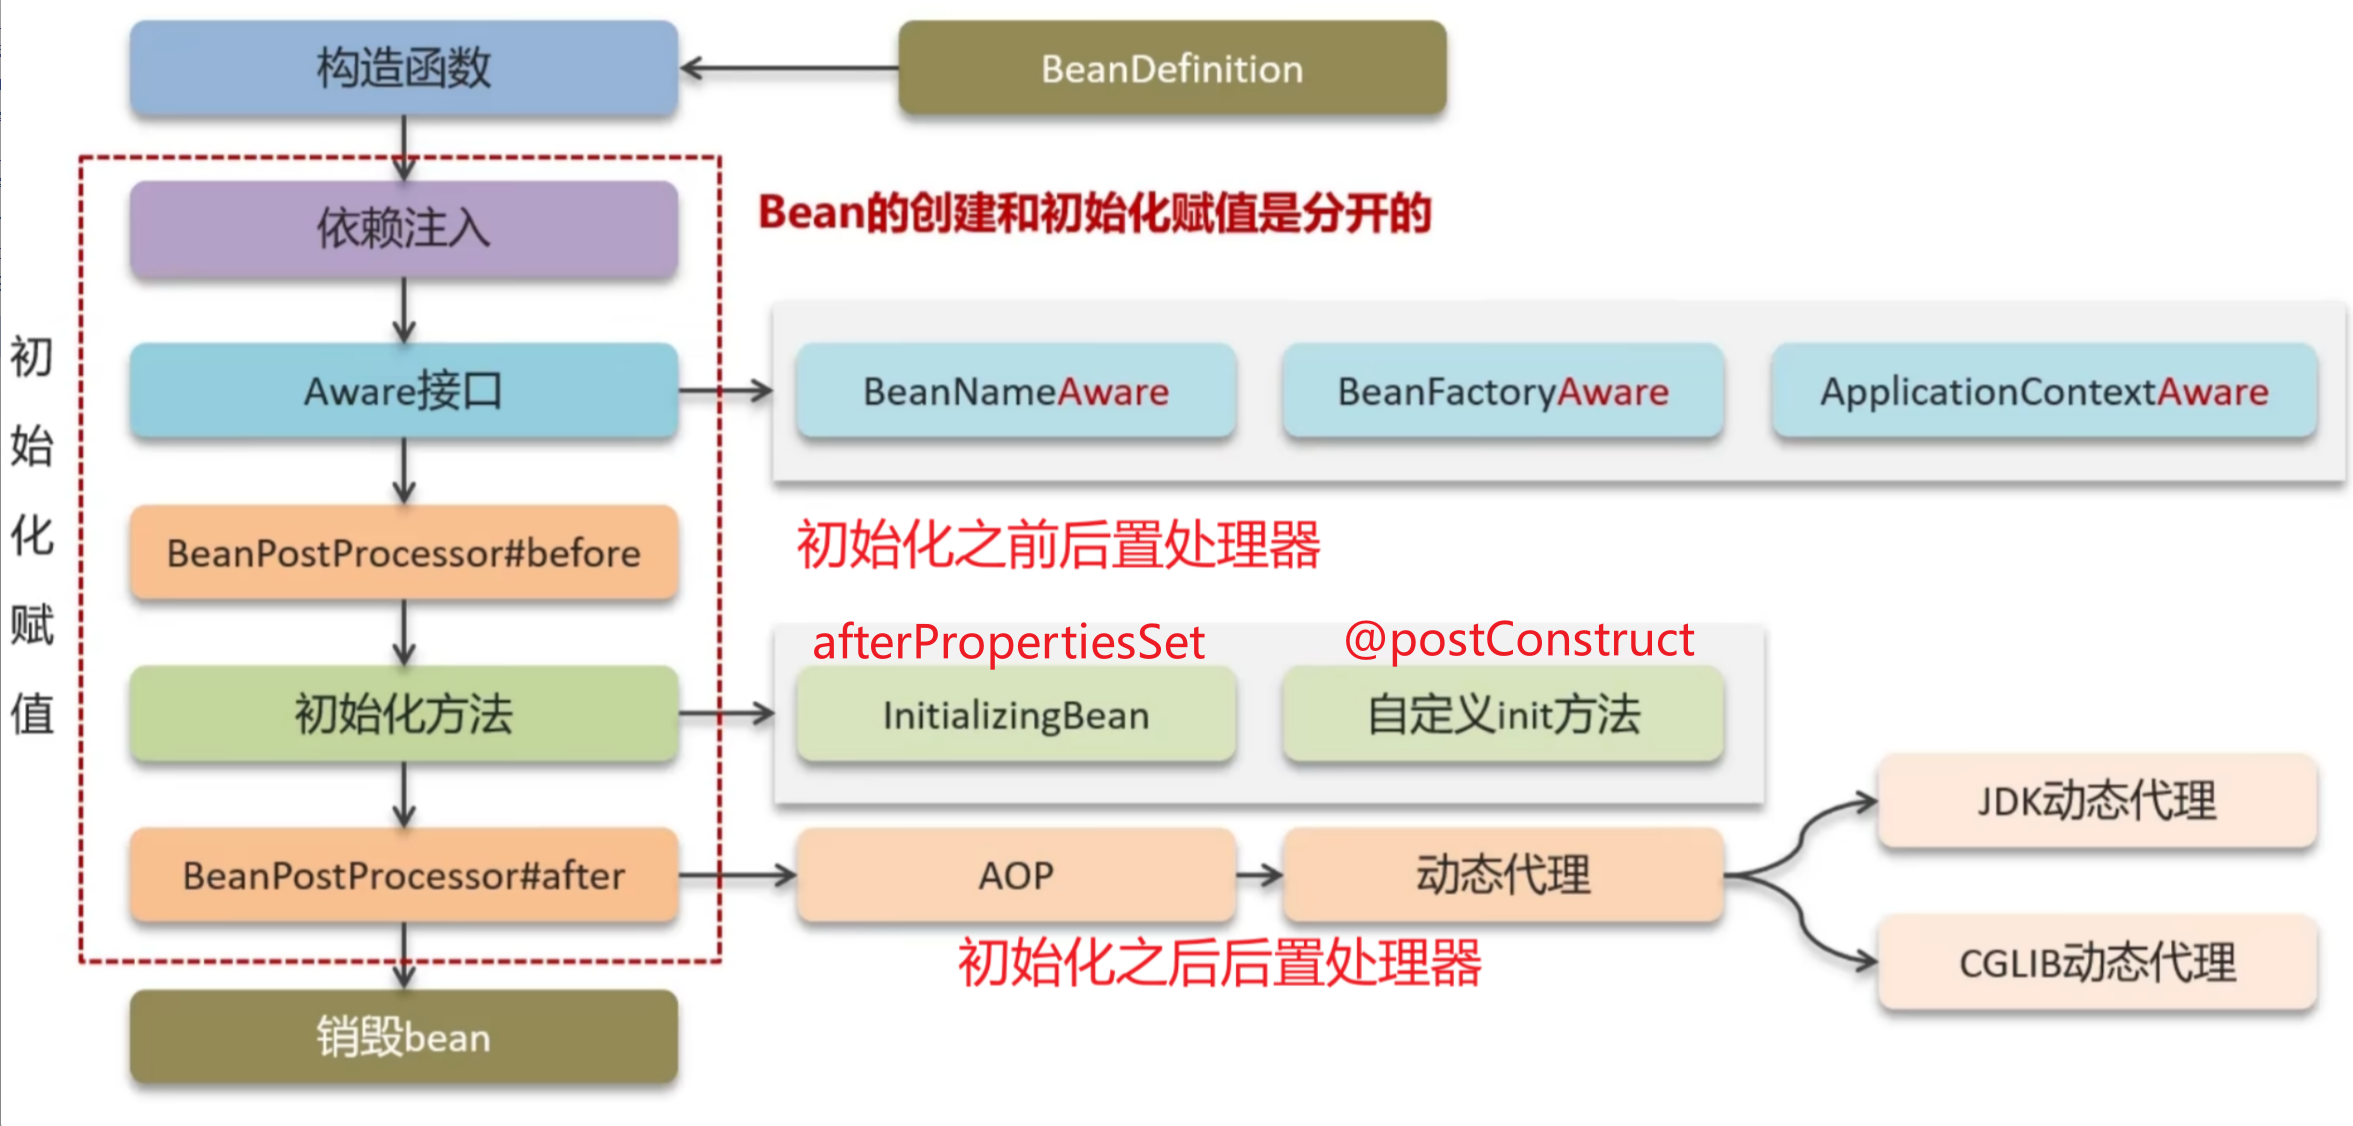
Task: Select the BeanPostProcessor#after box
Action: click(x=404, y=876)
